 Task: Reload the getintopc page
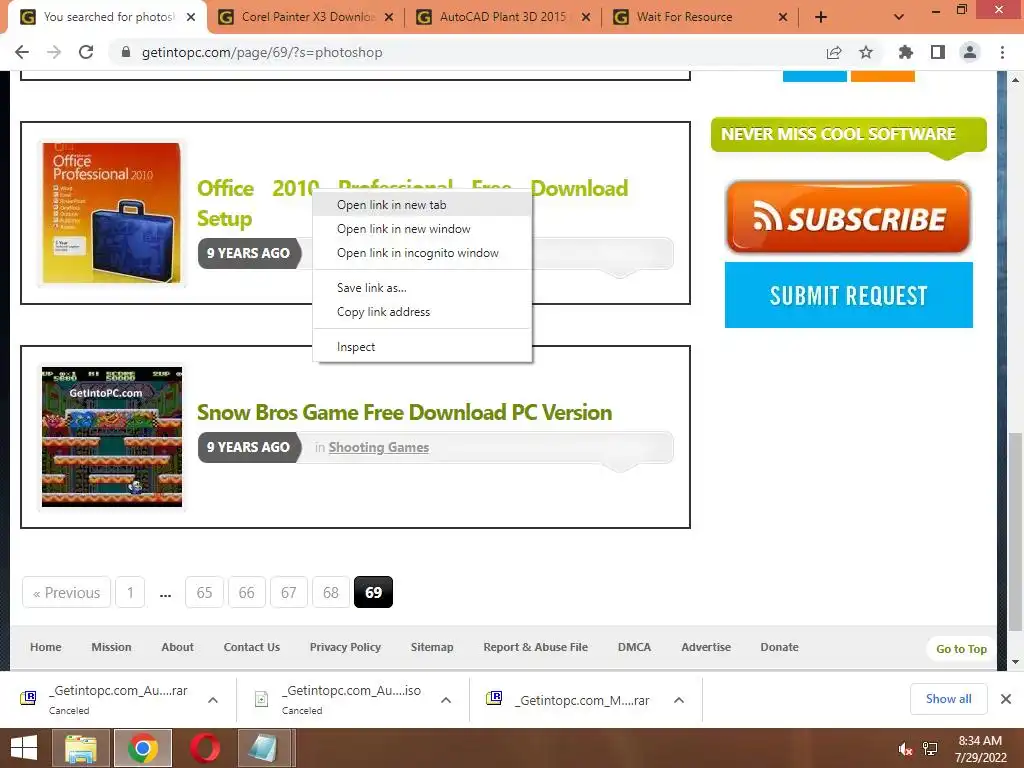(x=86, y=52)
